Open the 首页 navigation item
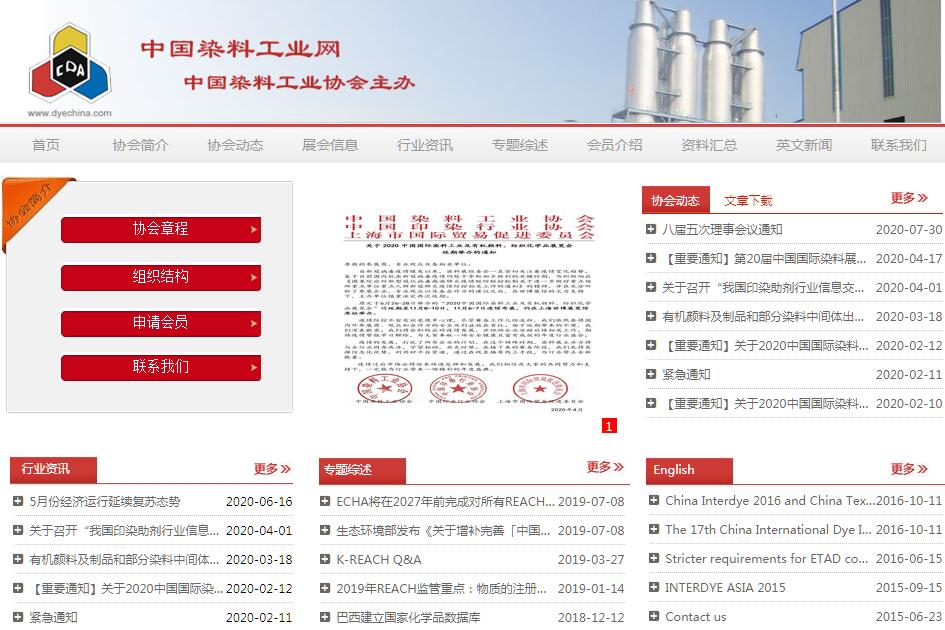Viewport: 945px width, 630px height. [x=46, y=145]
